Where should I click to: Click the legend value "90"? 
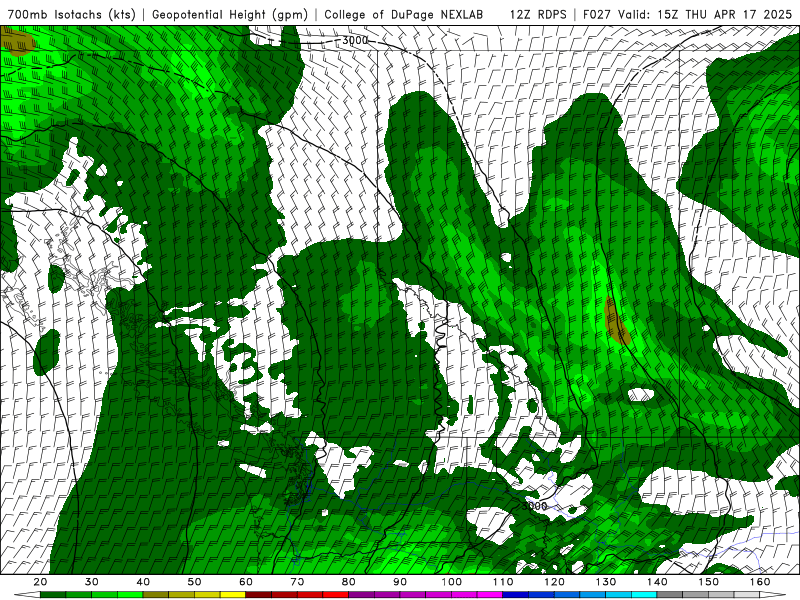tap(400, 582)
